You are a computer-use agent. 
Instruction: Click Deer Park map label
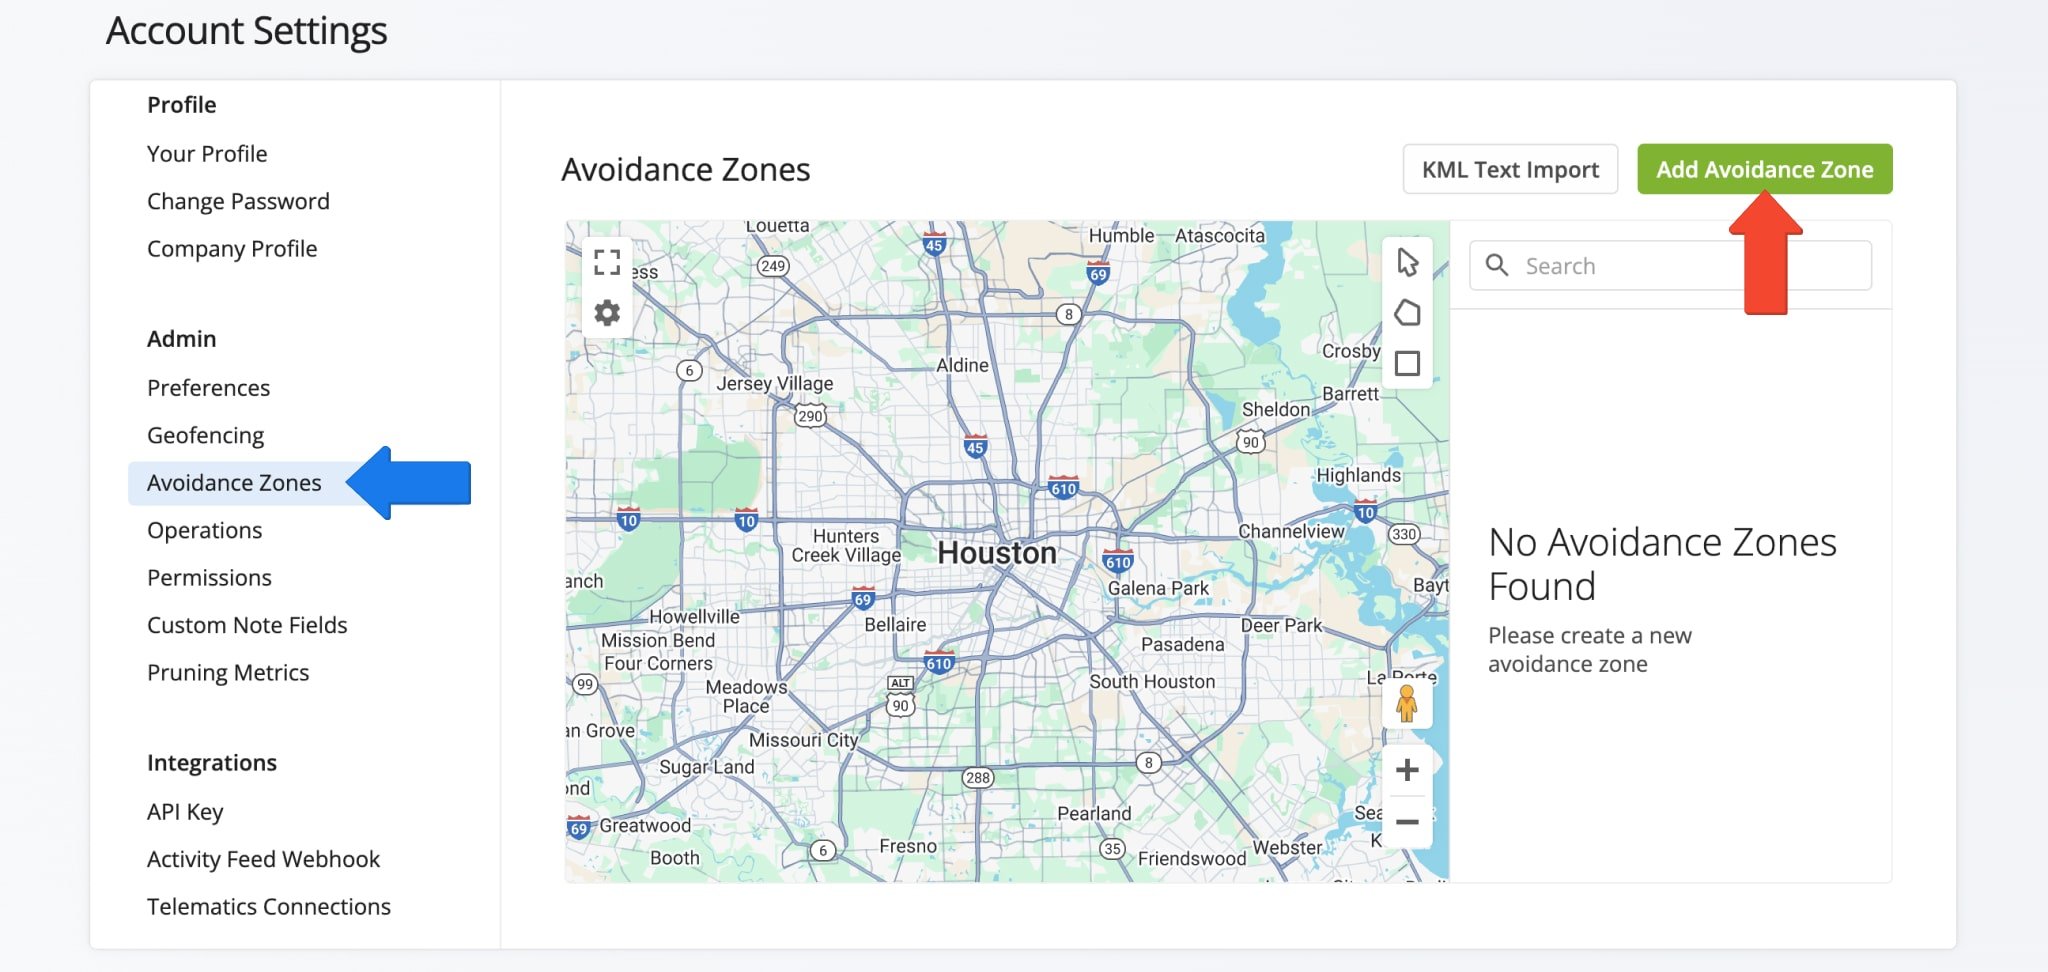[1281, 625]
